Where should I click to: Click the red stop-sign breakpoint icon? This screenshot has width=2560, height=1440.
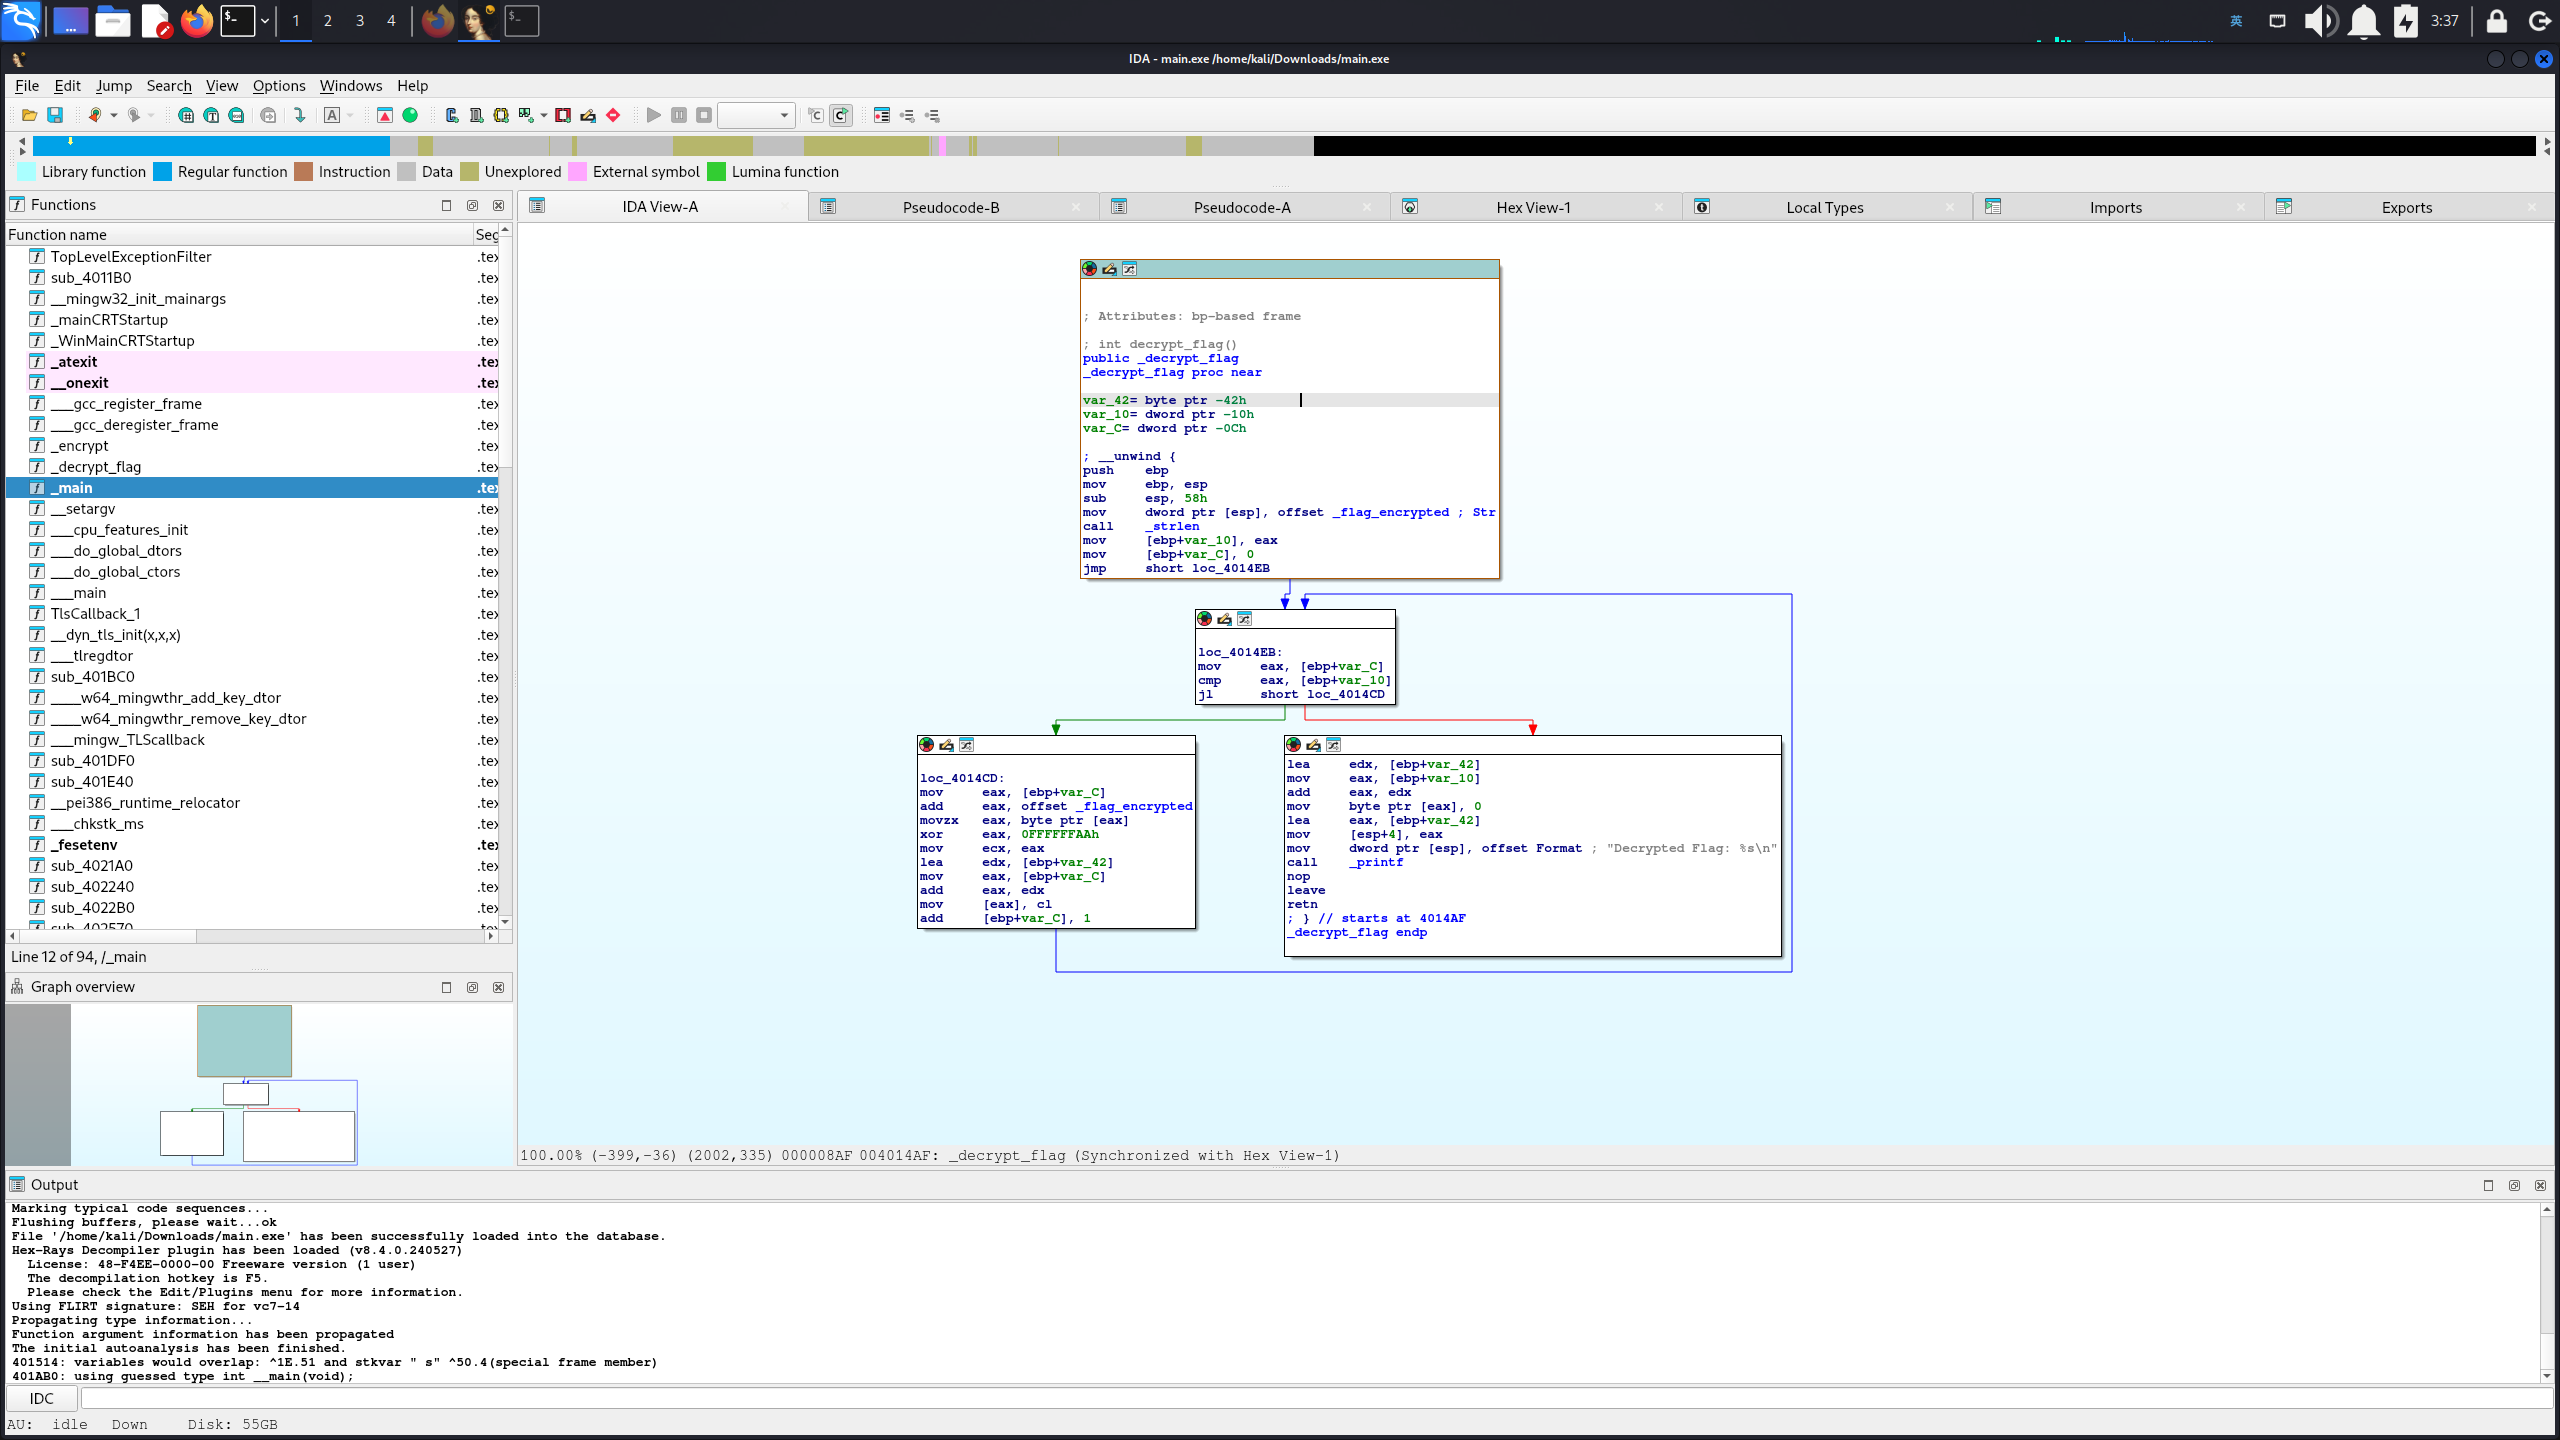pos(613,115)
